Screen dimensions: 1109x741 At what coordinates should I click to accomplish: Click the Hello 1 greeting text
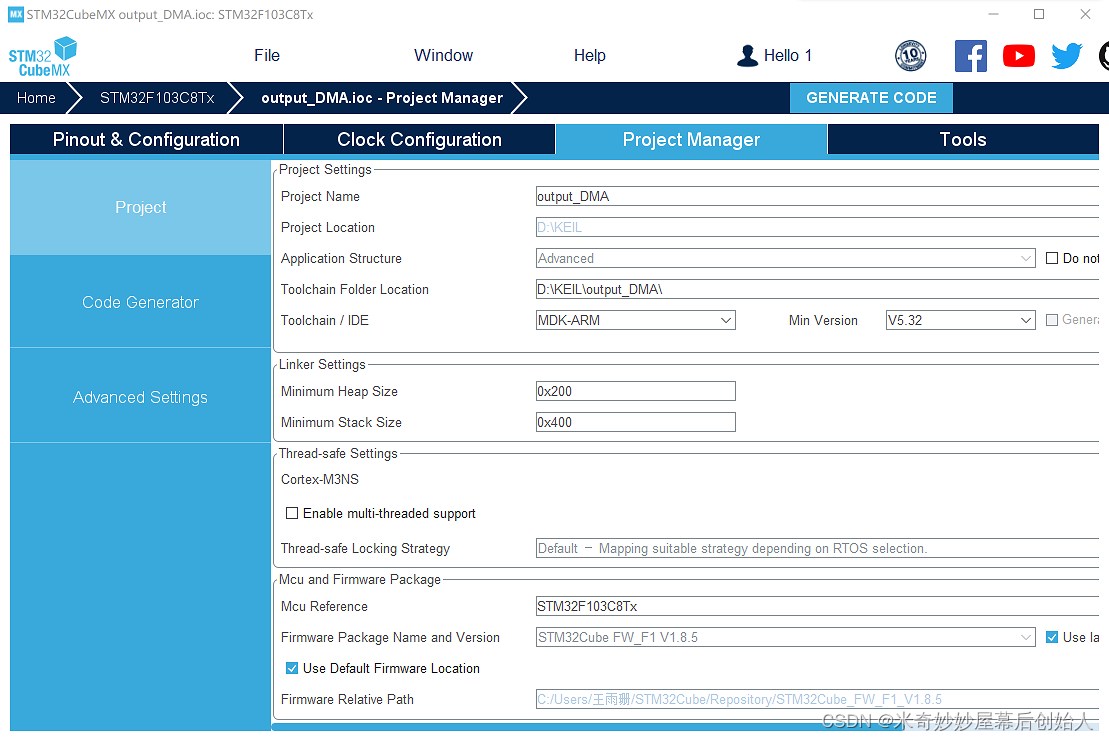[787, 56]
